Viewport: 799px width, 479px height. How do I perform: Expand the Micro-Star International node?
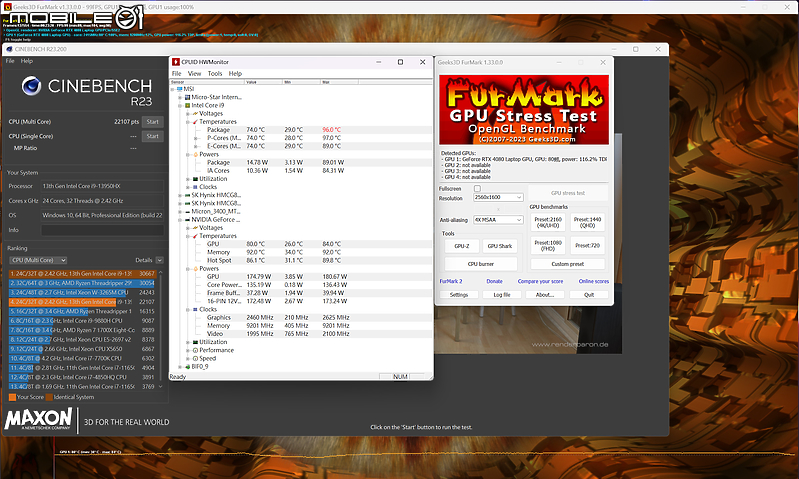click(180, 97)
